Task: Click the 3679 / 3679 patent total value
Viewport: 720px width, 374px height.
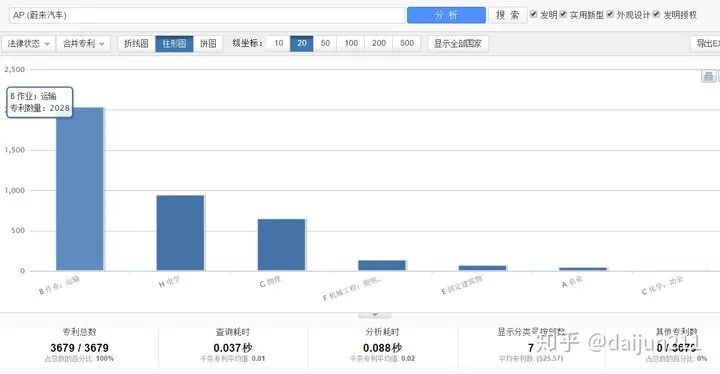Action: tap(79, 348)
